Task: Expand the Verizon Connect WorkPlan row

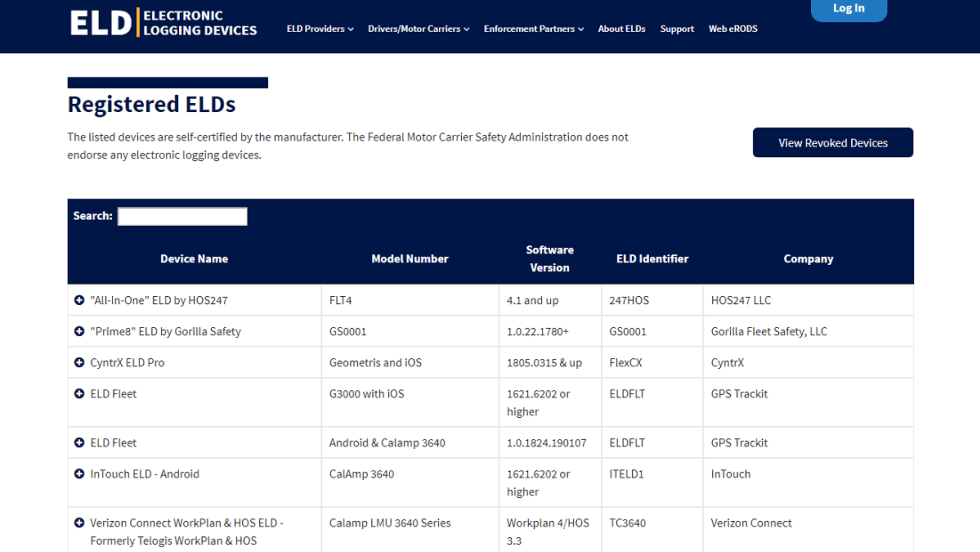Action: click(79, 522)
